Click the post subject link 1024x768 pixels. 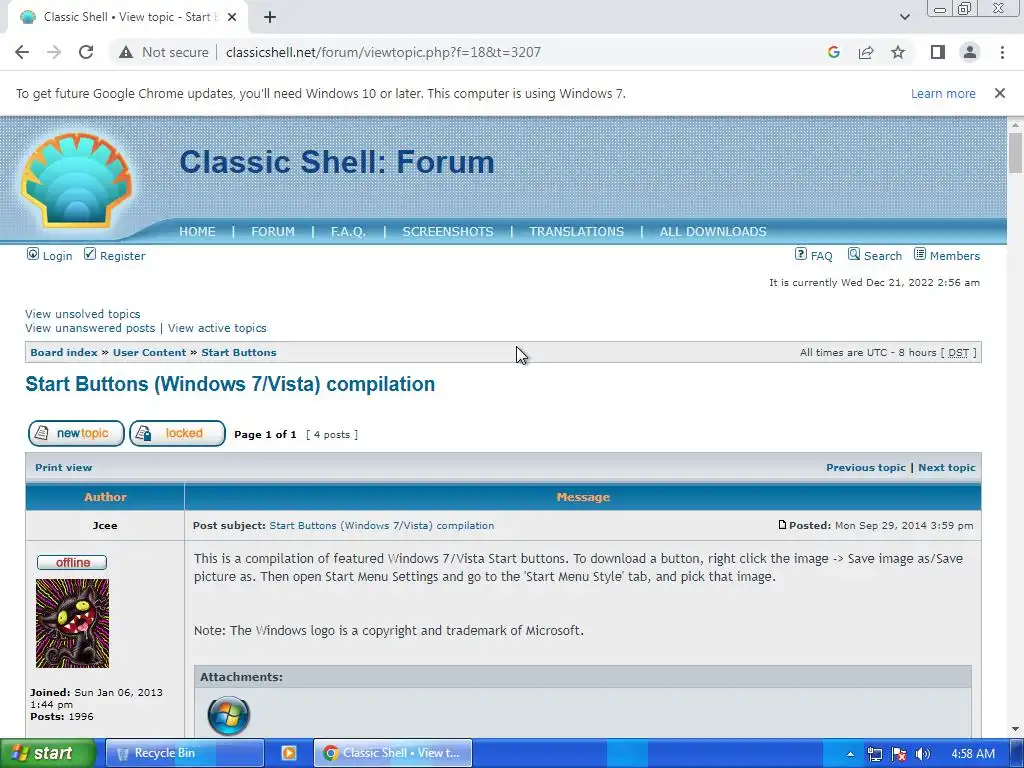[381, 526]
